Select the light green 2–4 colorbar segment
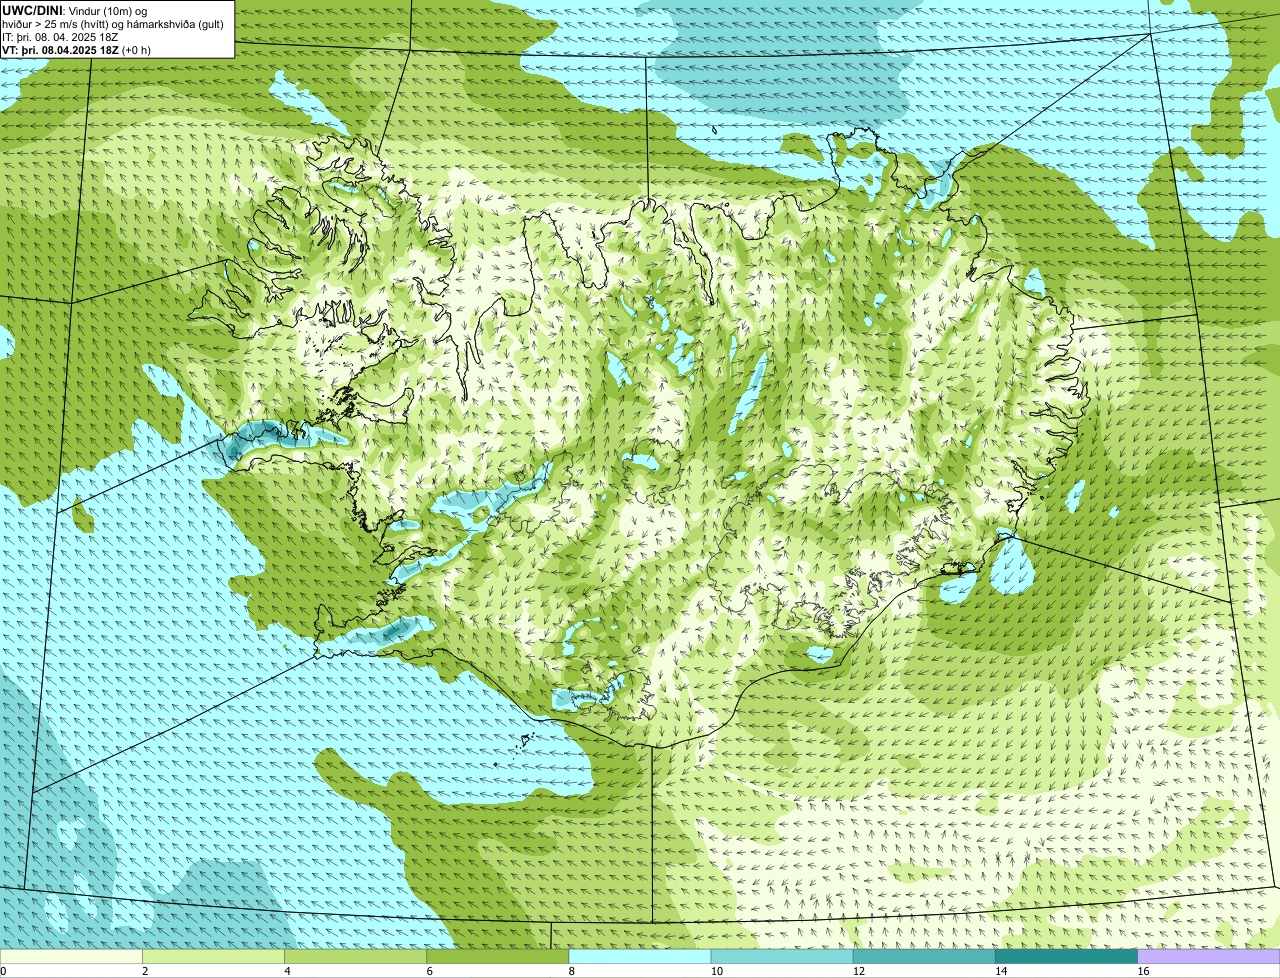Image resolution: width=1280 pixels, height=978 pixels. pyautogui.click(x=213, y=956)
